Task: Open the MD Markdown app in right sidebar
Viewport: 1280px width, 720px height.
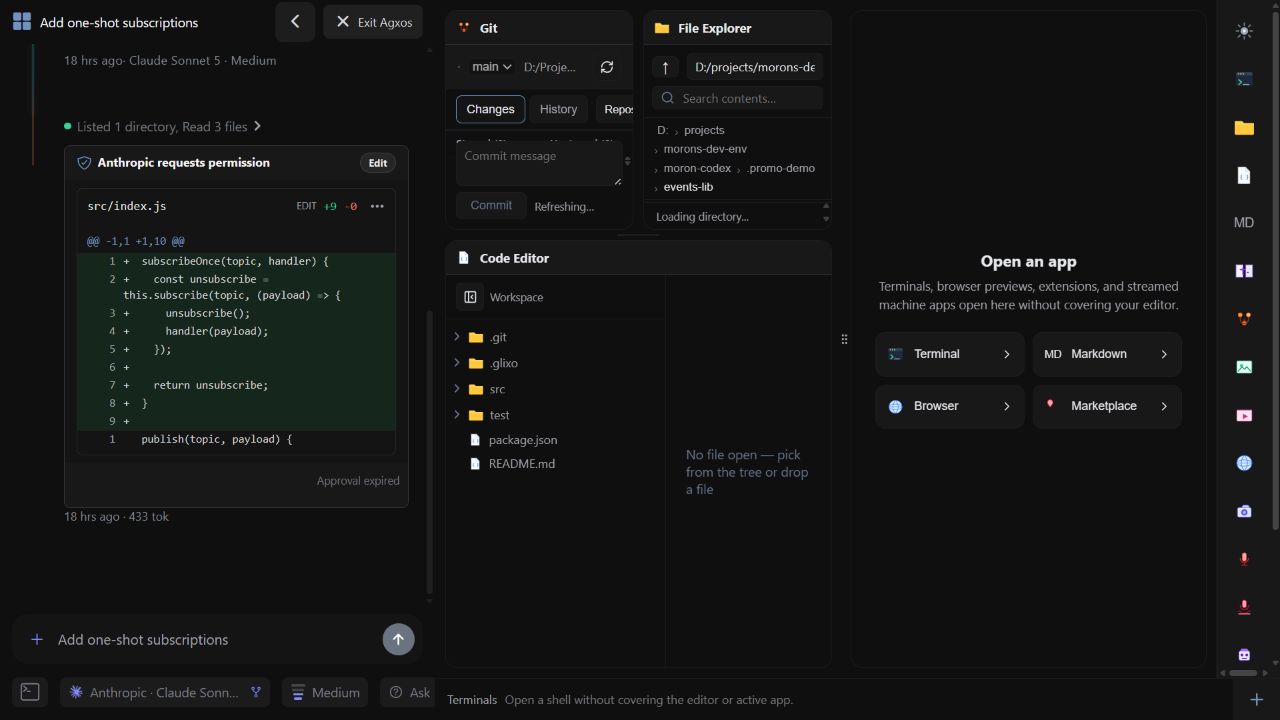Action: pos(1244,222)
